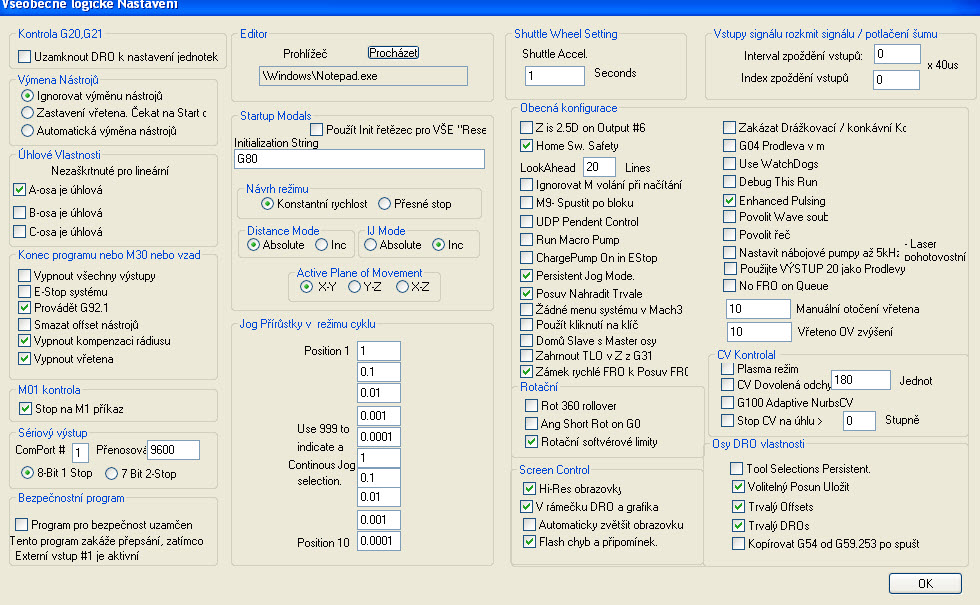980x605 pixels.
Task: Toggle Hi-Res obrazovky checkbox
Action: click(530, 488)
